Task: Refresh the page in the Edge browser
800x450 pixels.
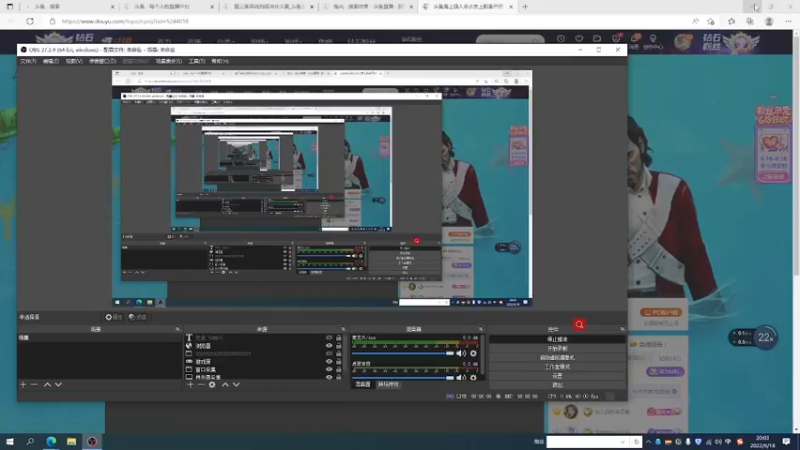Action: pyautogui.click(x=30, y=21)
